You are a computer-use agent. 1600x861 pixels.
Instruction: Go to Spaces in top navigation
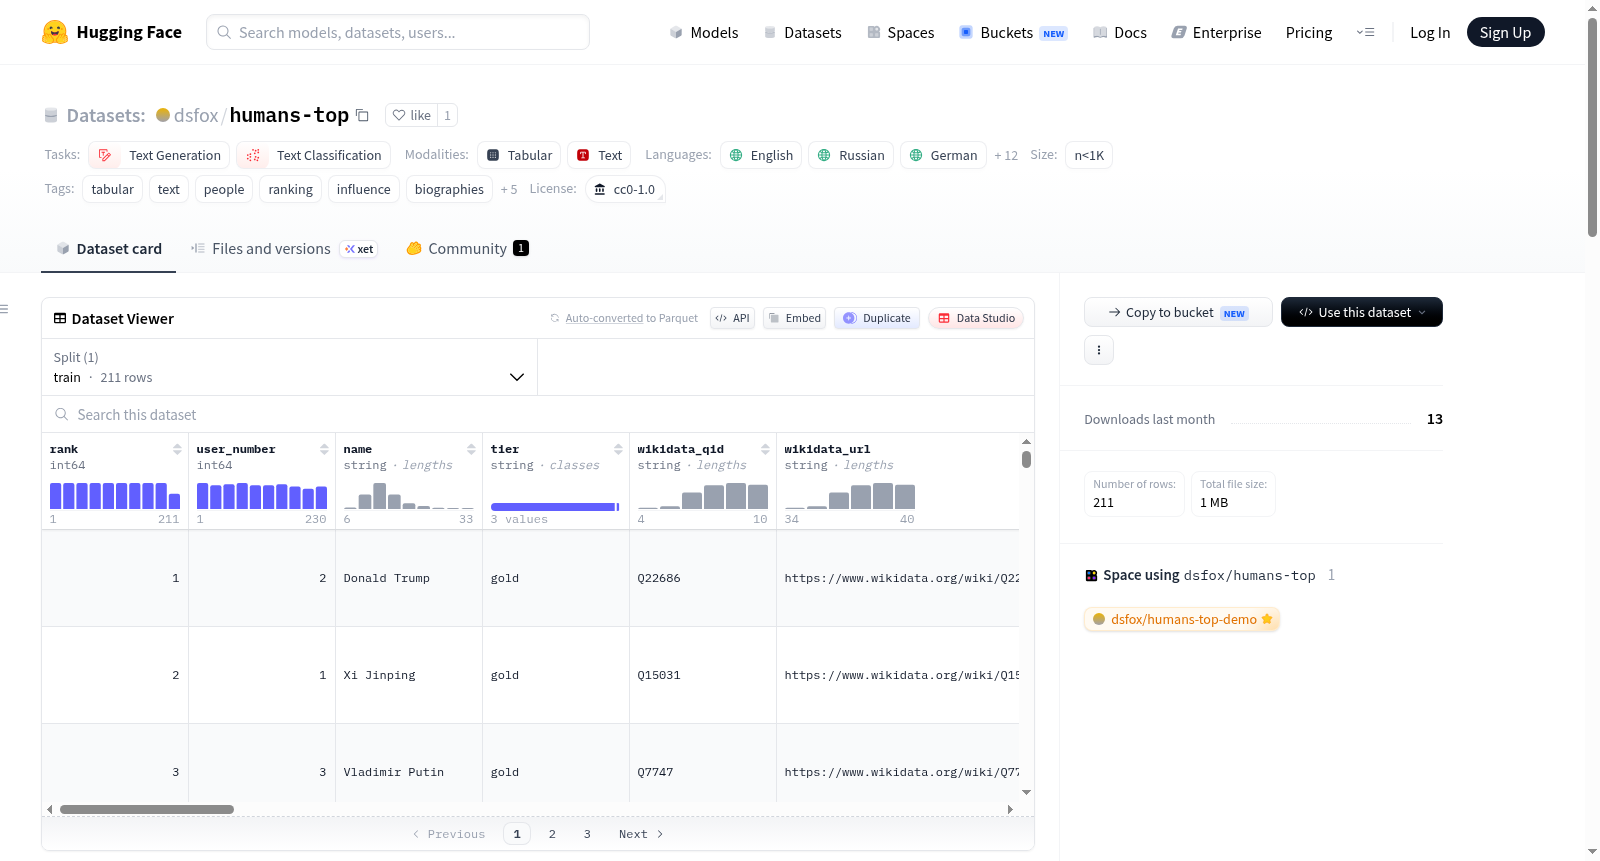900,33
